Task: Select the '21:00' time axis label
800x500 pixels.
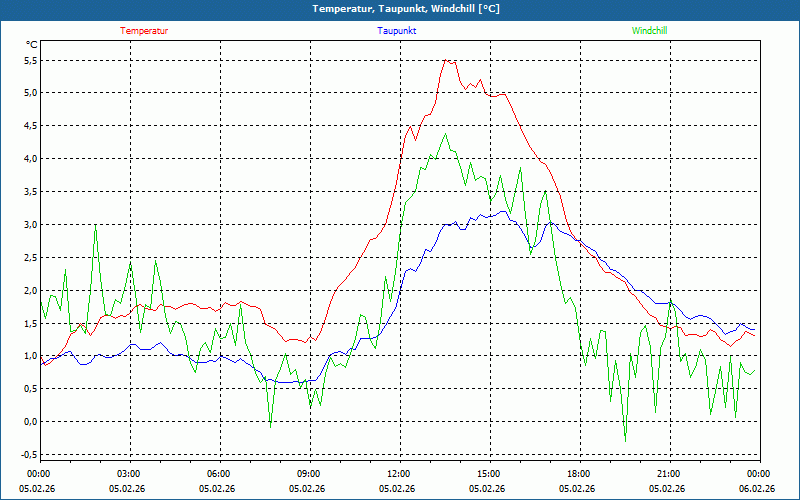Action: [x=668, y=474]
